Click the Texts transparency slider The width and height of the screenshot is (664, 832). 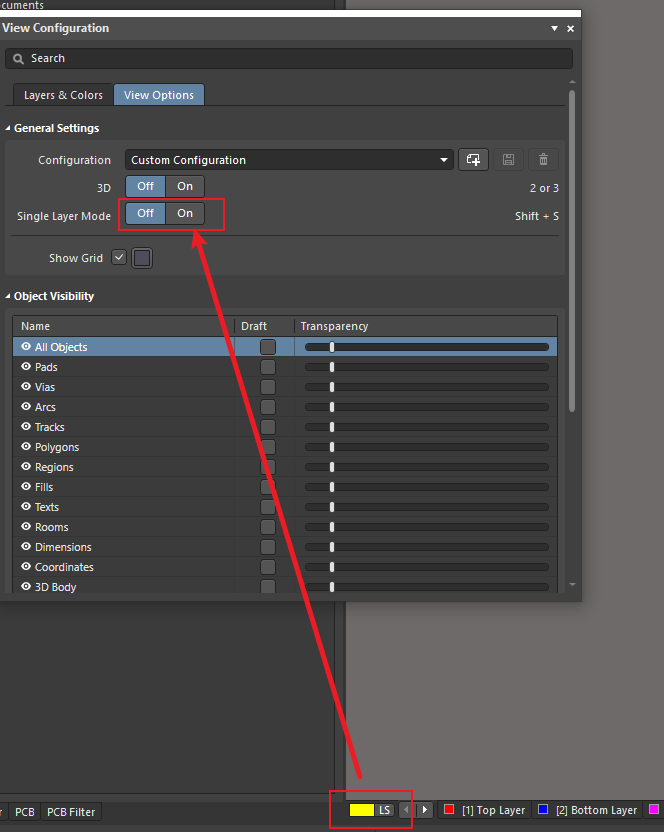point(427,507)
